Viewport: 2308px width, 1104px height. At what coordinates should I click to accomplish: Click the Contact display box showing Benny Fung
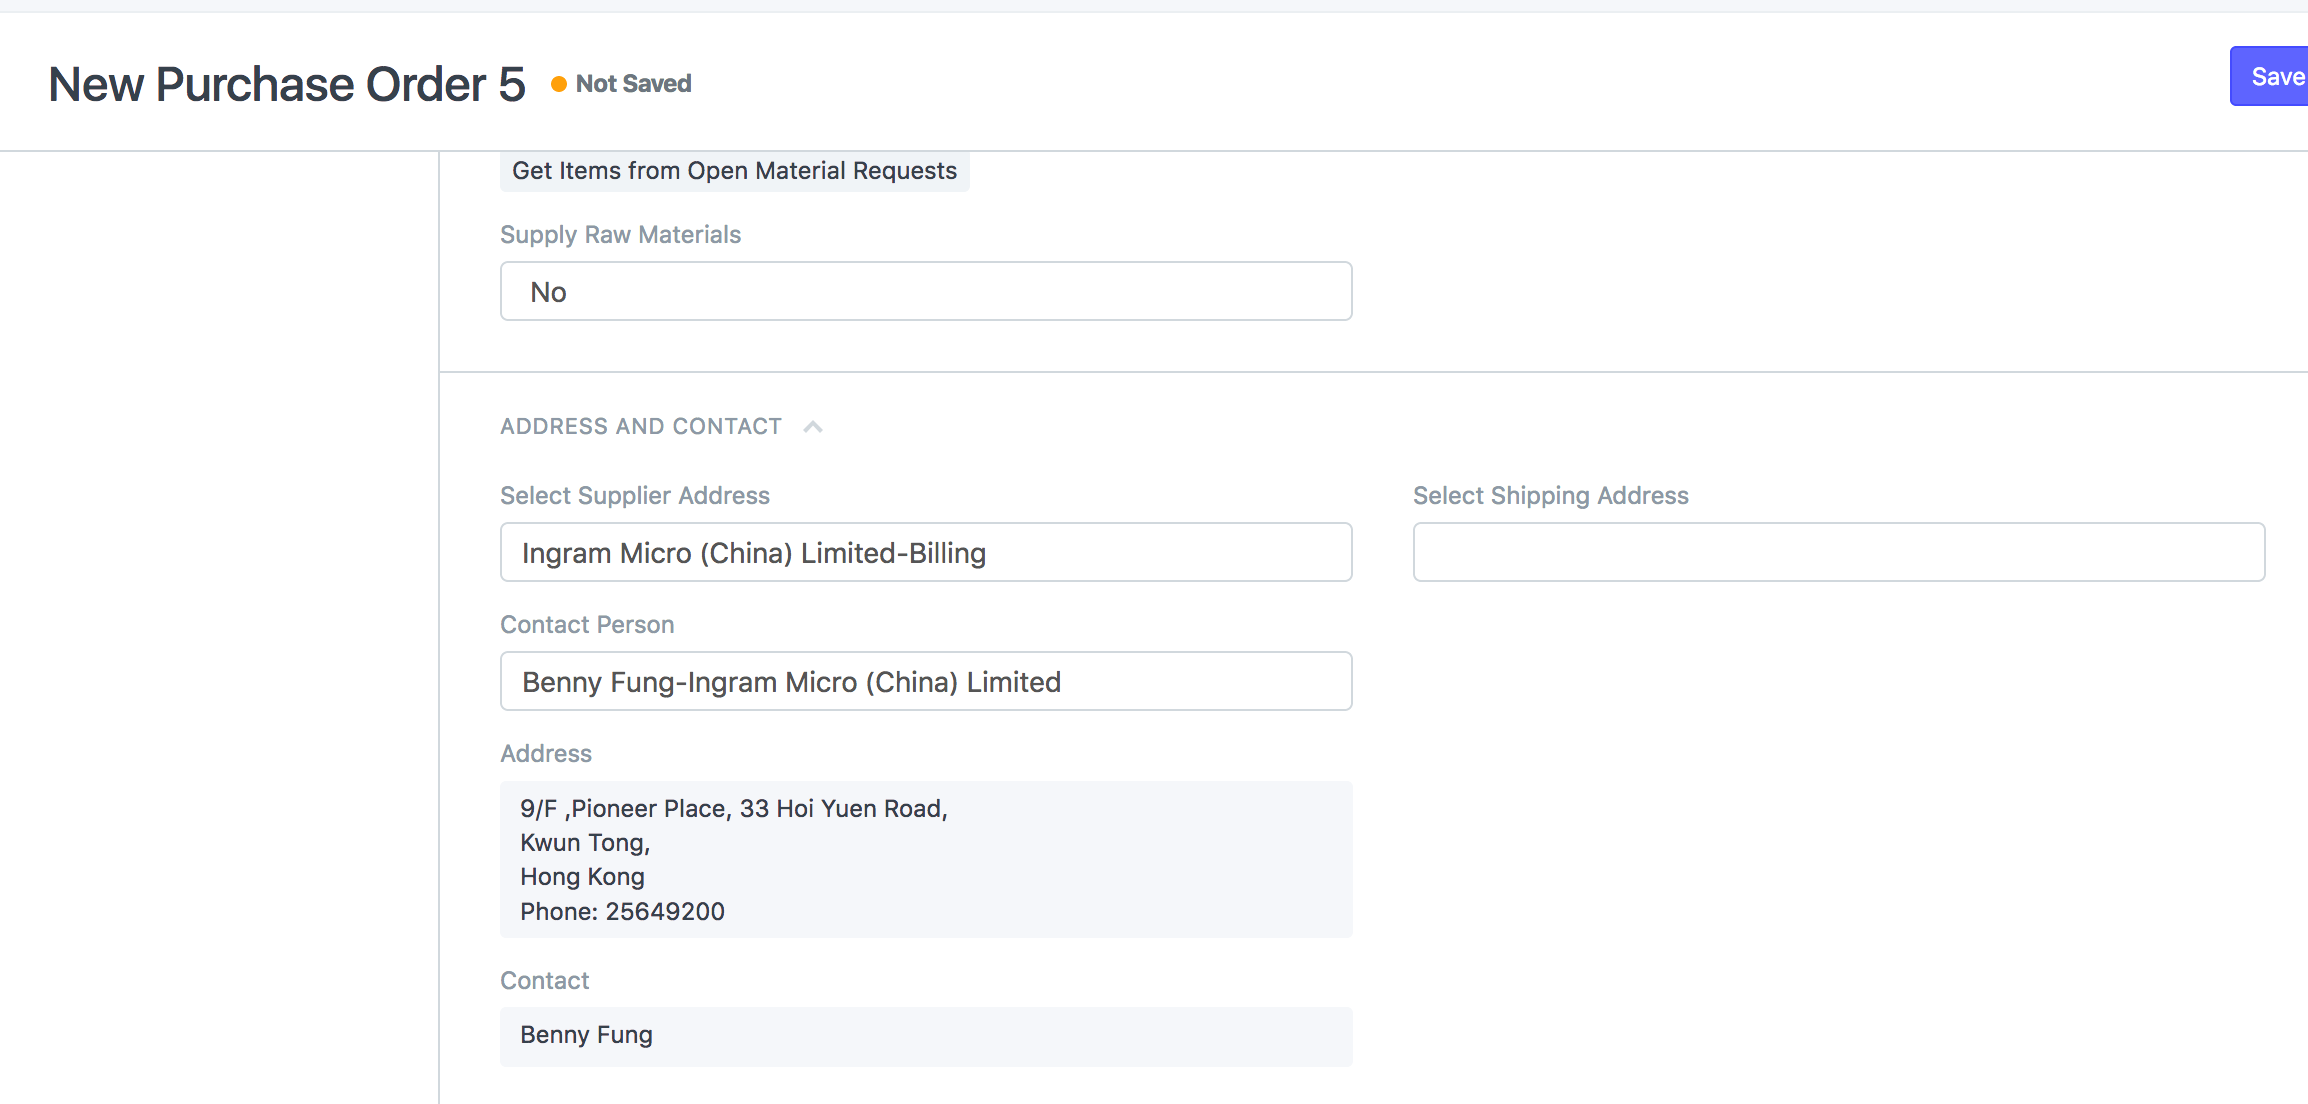coord(925,1037)
